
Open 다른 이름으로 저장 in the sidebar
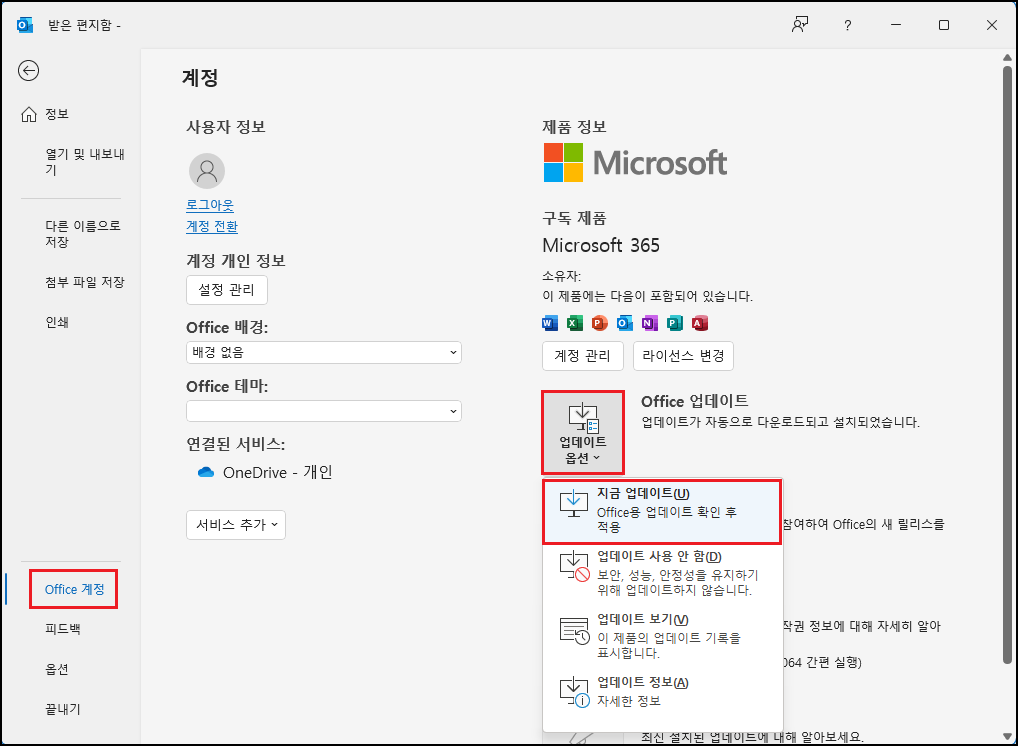82,234
